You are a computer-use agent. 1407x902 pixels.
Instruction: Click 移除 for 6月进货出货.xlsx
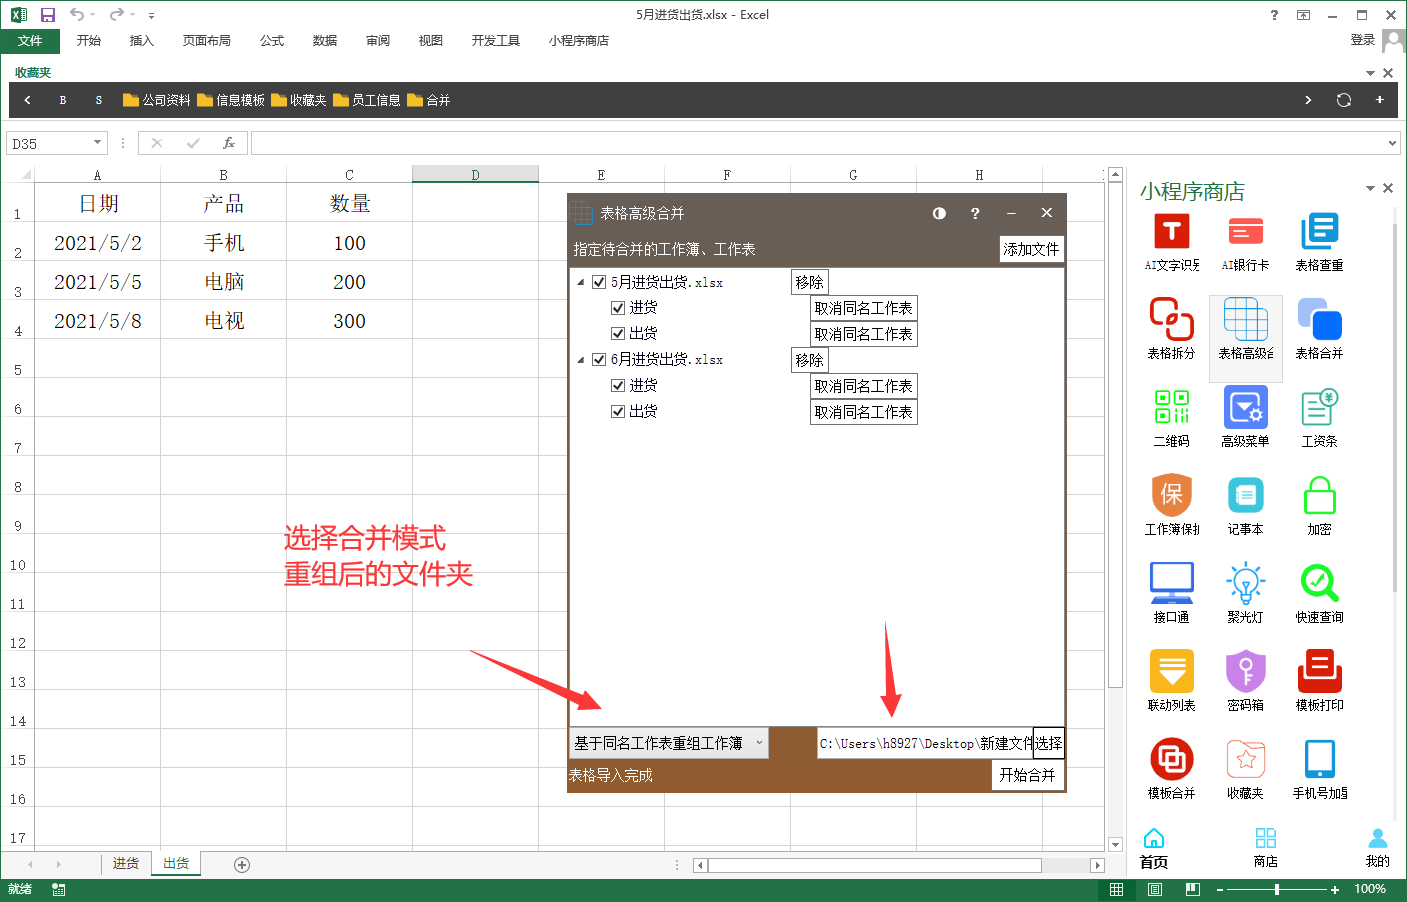(809, 360)
